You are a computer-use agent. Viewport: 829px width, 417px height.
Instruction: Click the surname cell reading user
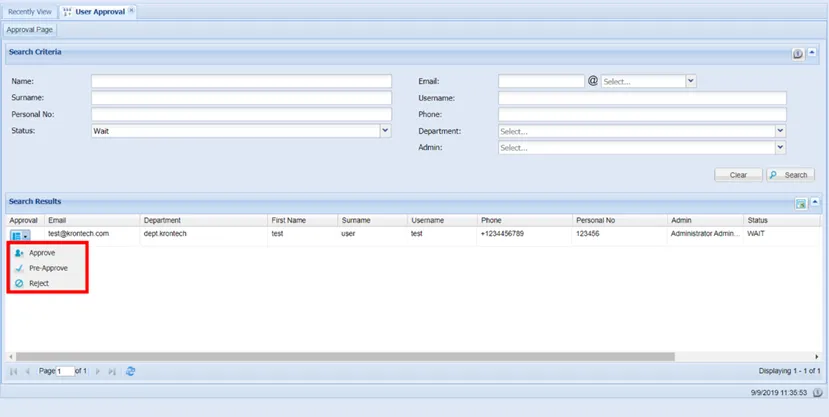pyautogui.click(x=348, y=233)
